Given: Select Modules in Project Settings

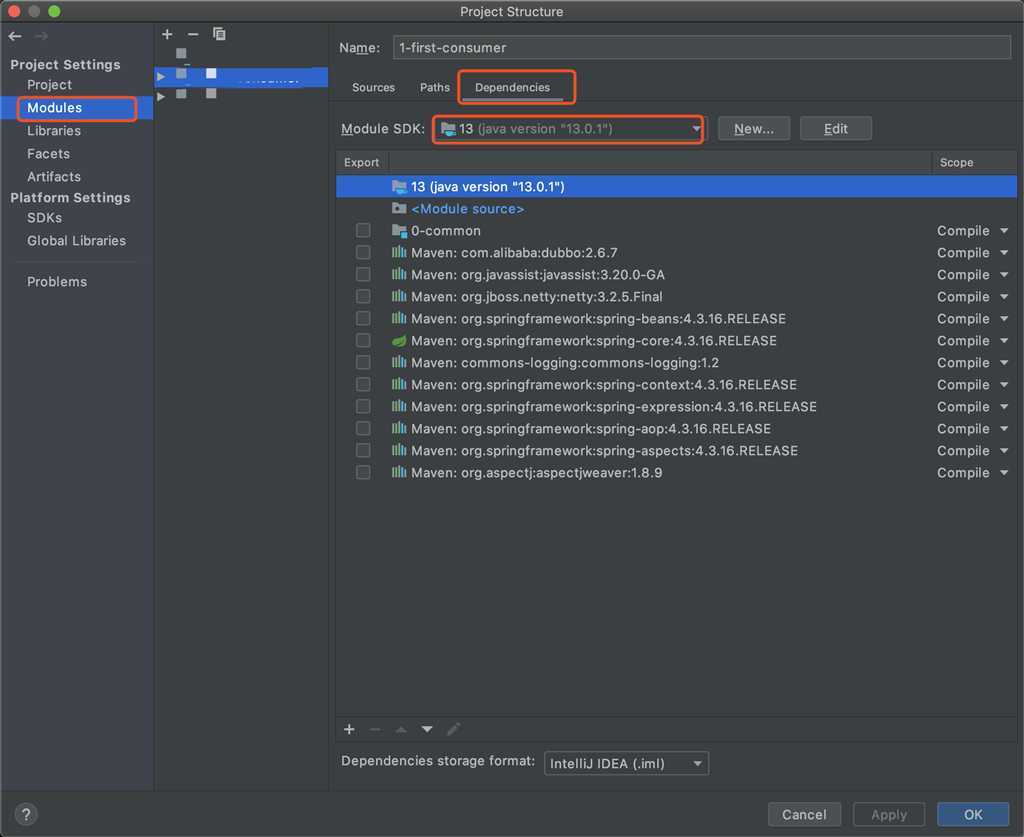Looking at the screenshot, I should point(54,108).
